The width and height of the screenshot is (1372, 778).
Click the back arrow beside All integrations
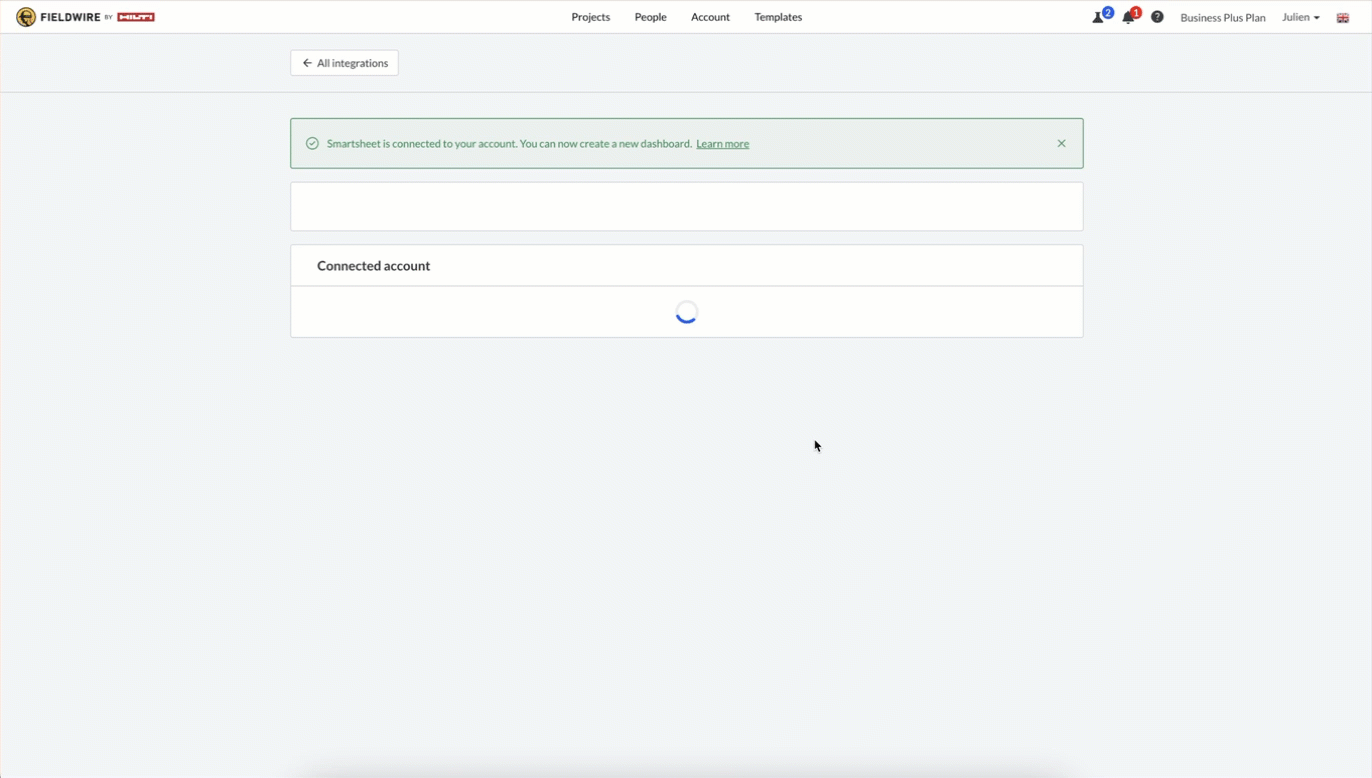[307, 62]
